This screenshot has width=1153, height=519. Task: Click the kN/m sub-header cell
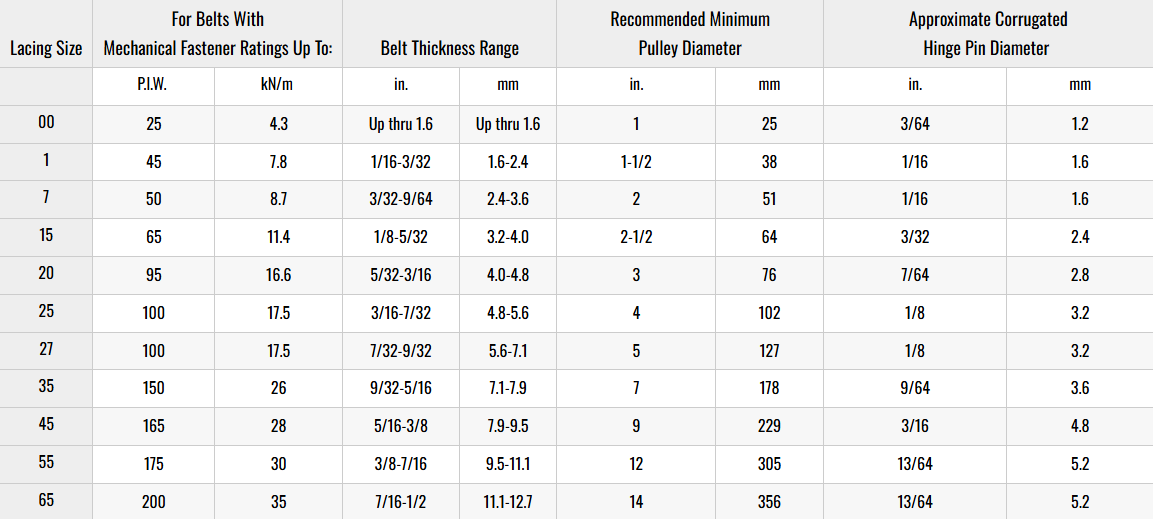coord(277,85)
